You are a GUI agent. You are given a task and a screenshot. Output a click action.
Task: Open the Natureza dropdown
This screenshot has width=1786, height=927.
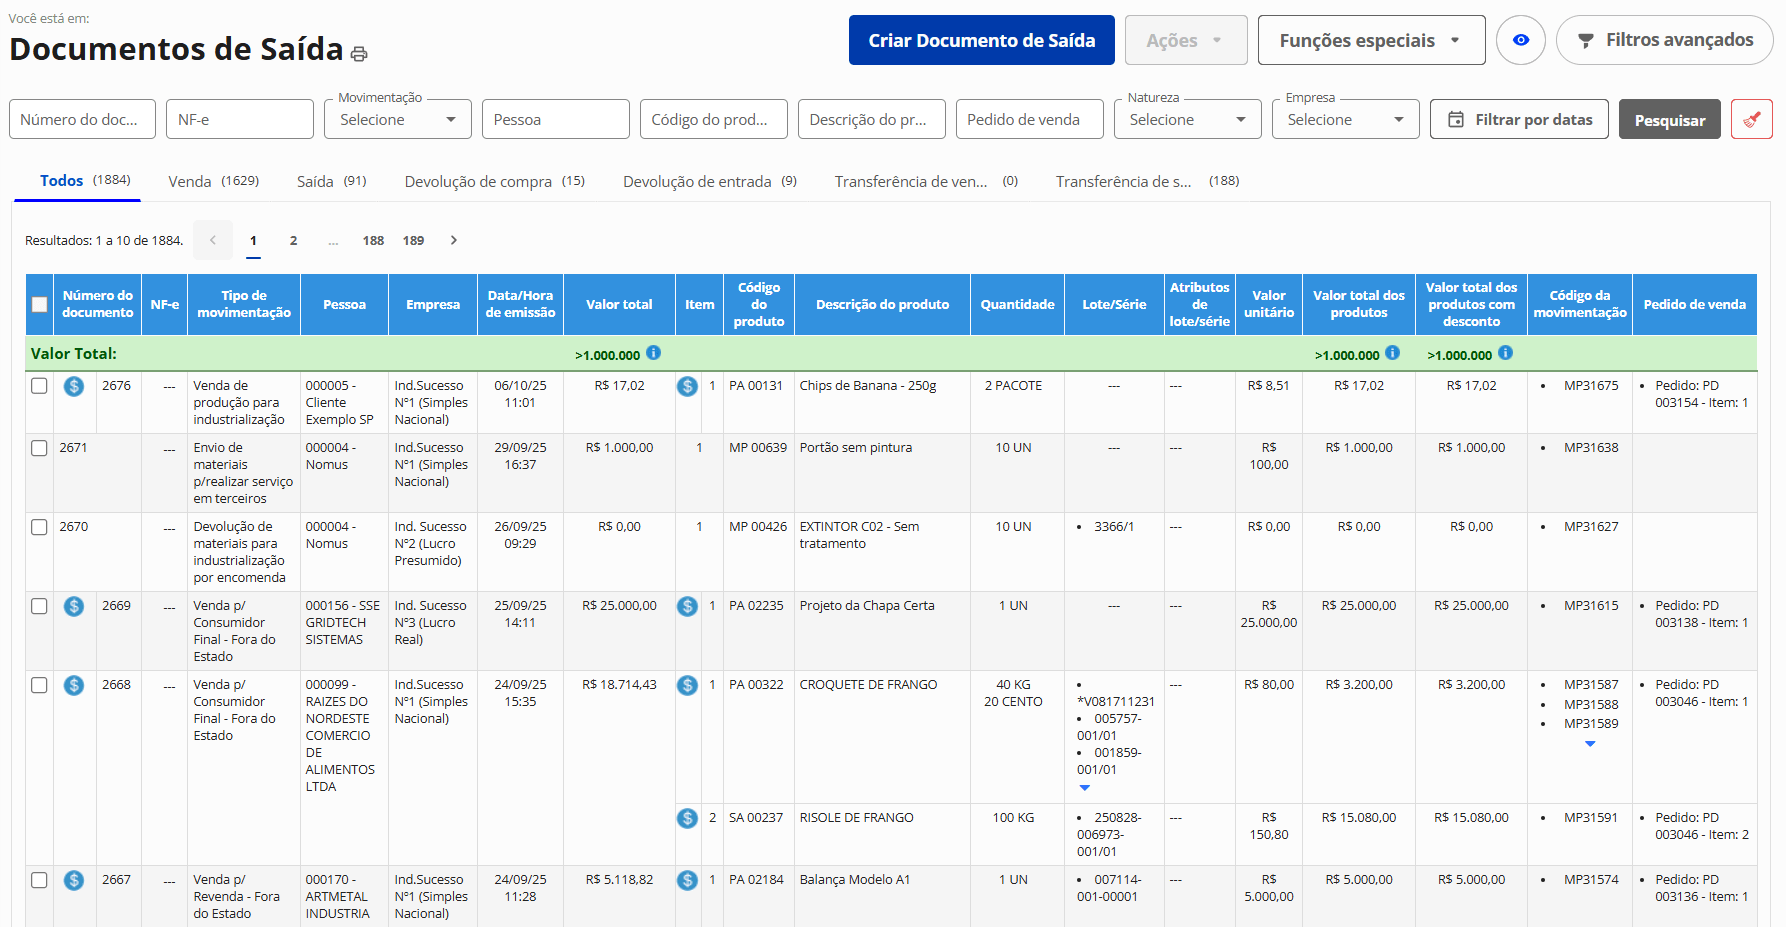[1186, 120]
